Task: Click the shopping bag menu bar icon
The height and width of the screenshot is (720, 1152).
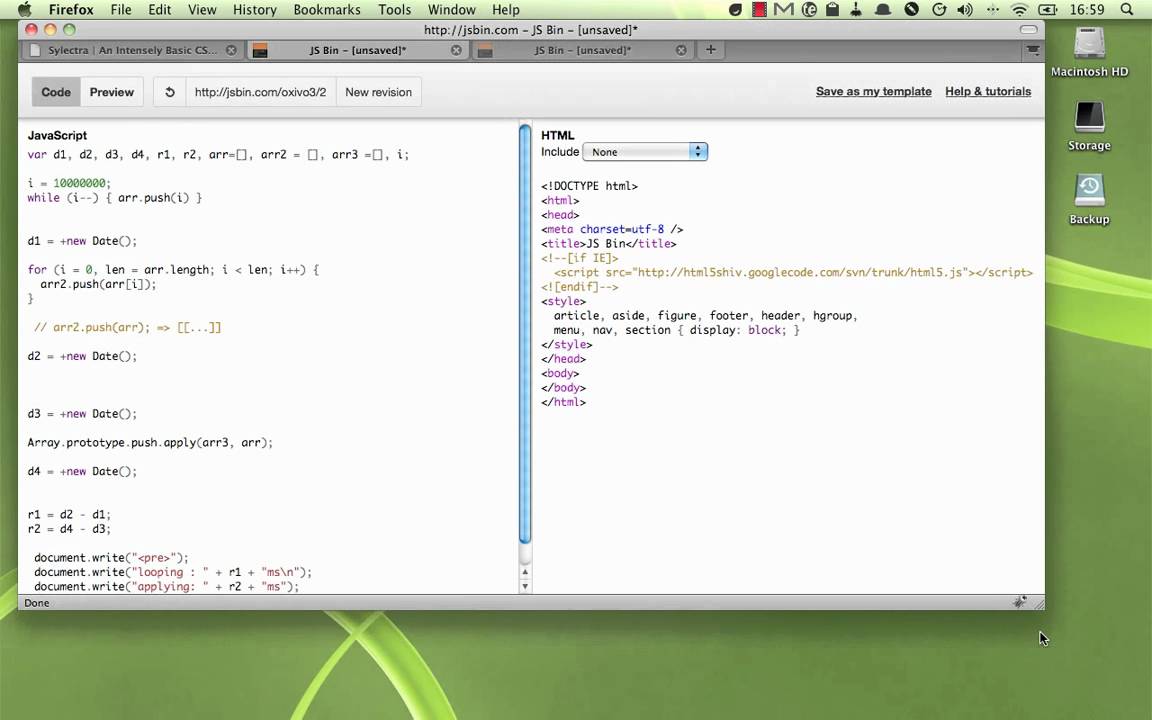Action: click(832, 10)
